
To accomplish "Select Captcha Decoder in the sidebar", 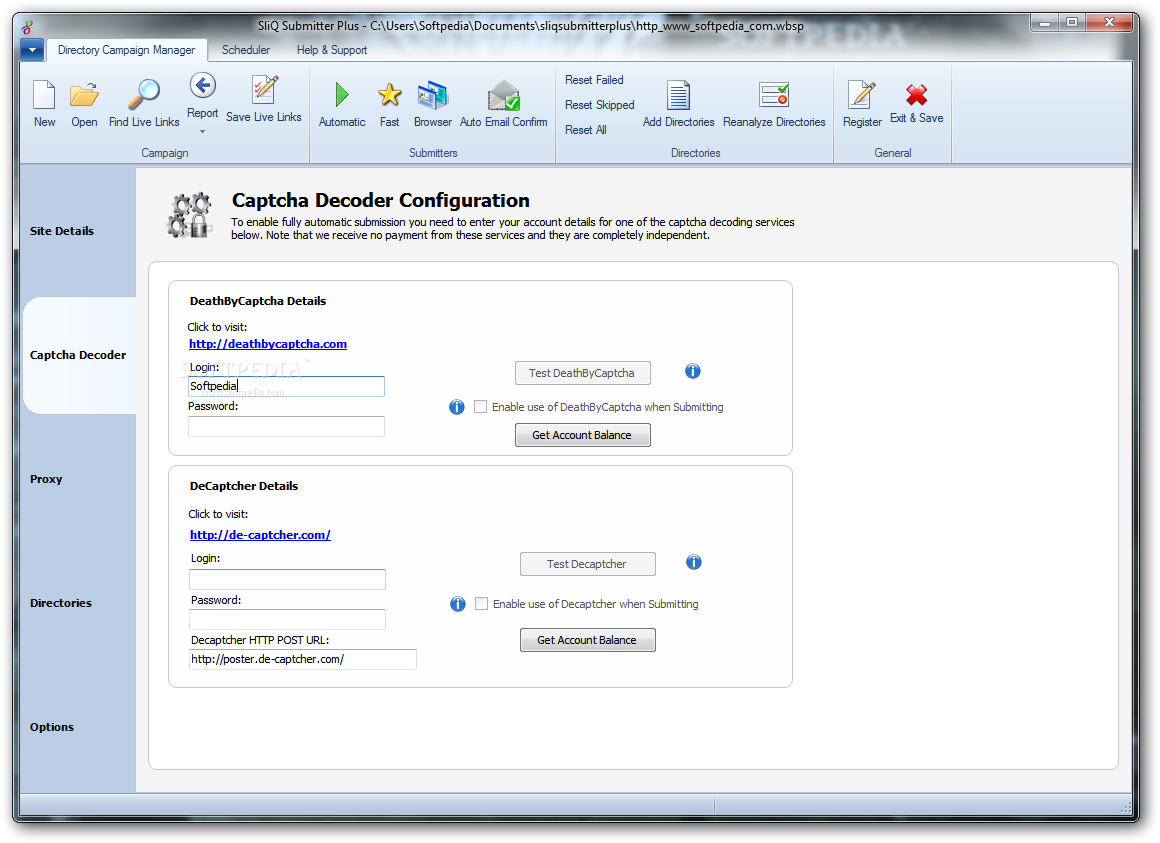I will pos(78,355).
